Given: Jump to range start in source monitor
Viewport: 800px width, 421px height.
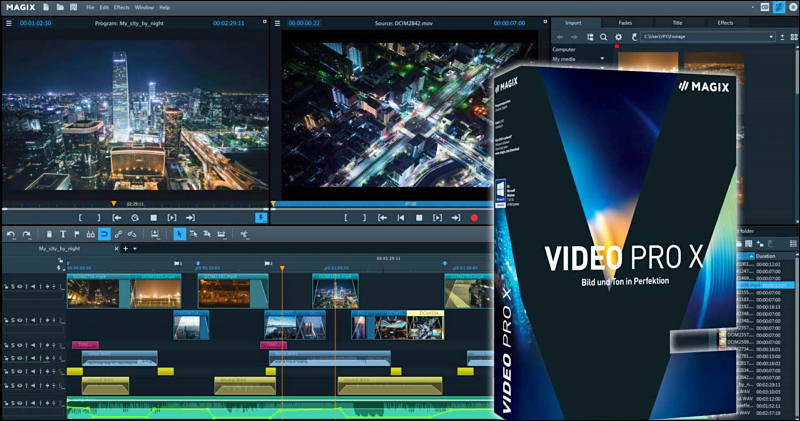Looking at the screenshot, I should coord(382,218).
